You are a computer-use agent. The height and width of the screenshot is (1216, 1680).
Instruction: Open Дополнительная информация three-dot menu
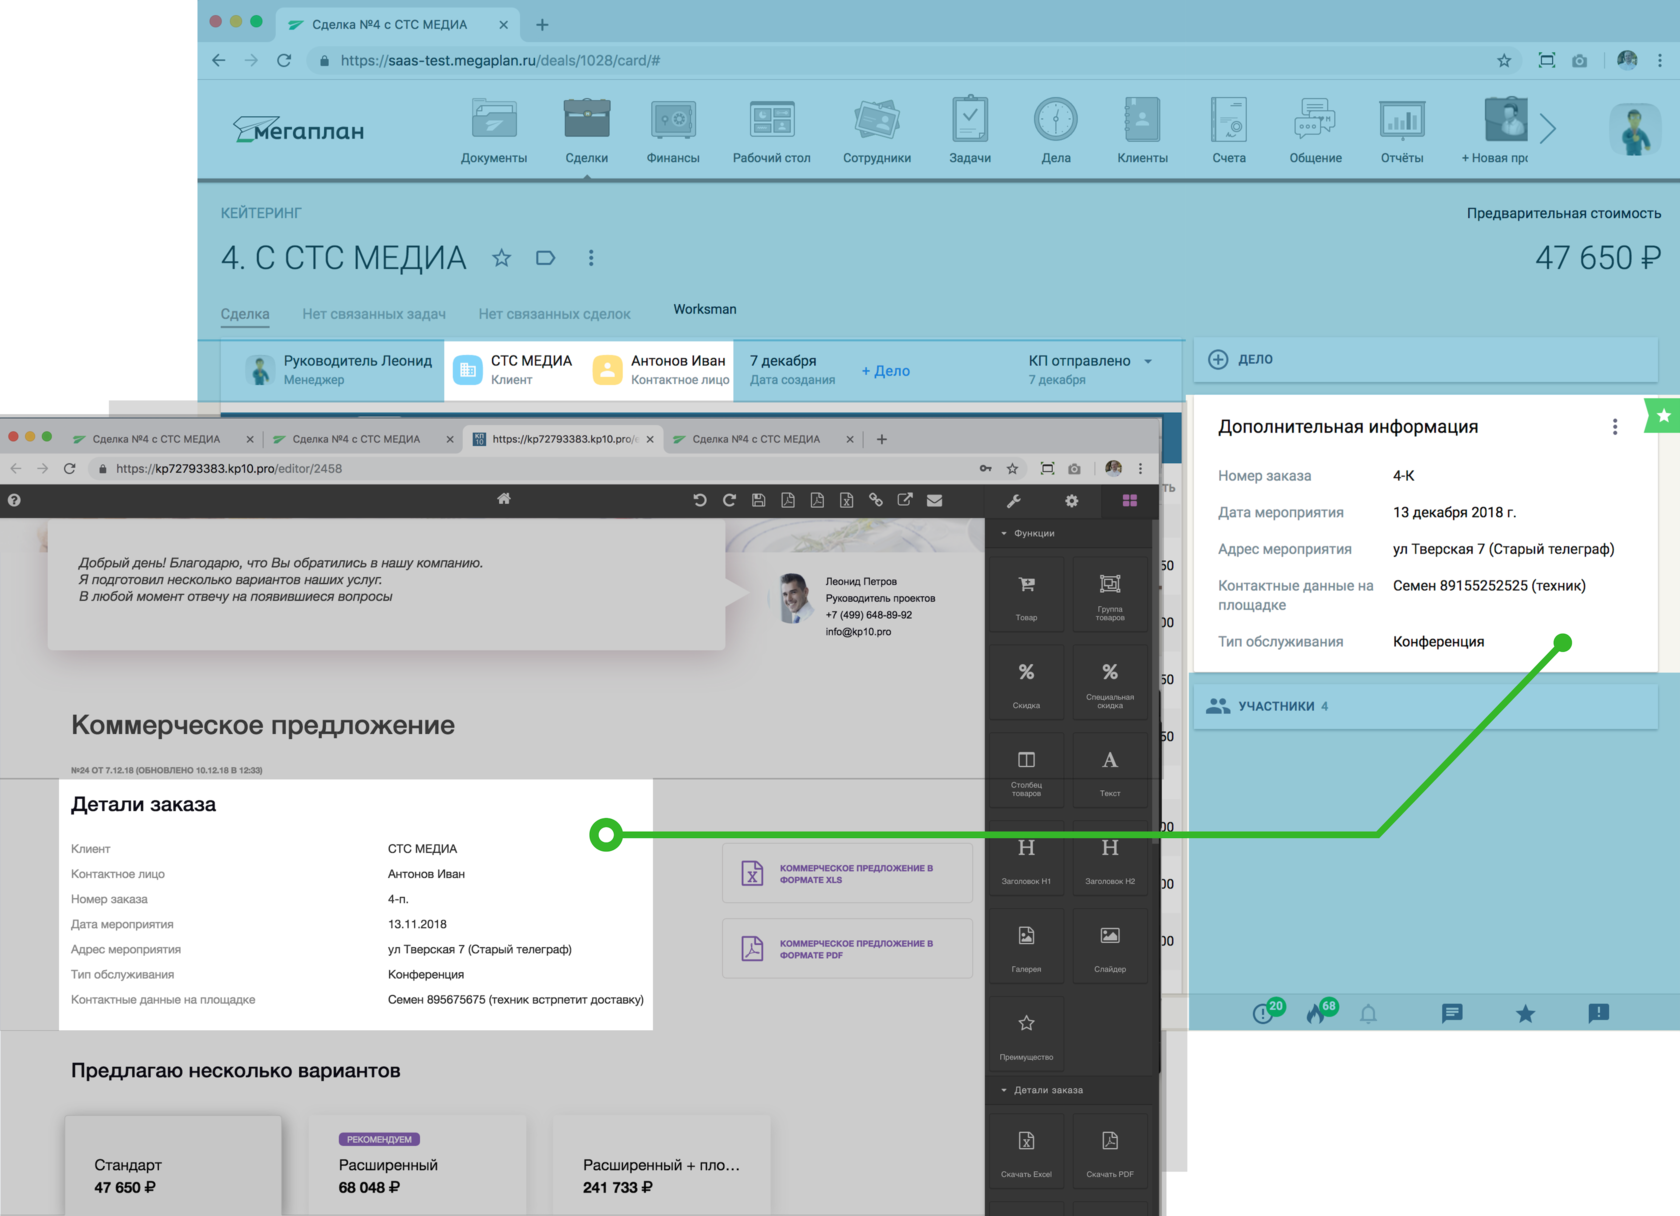point(1614,427)
